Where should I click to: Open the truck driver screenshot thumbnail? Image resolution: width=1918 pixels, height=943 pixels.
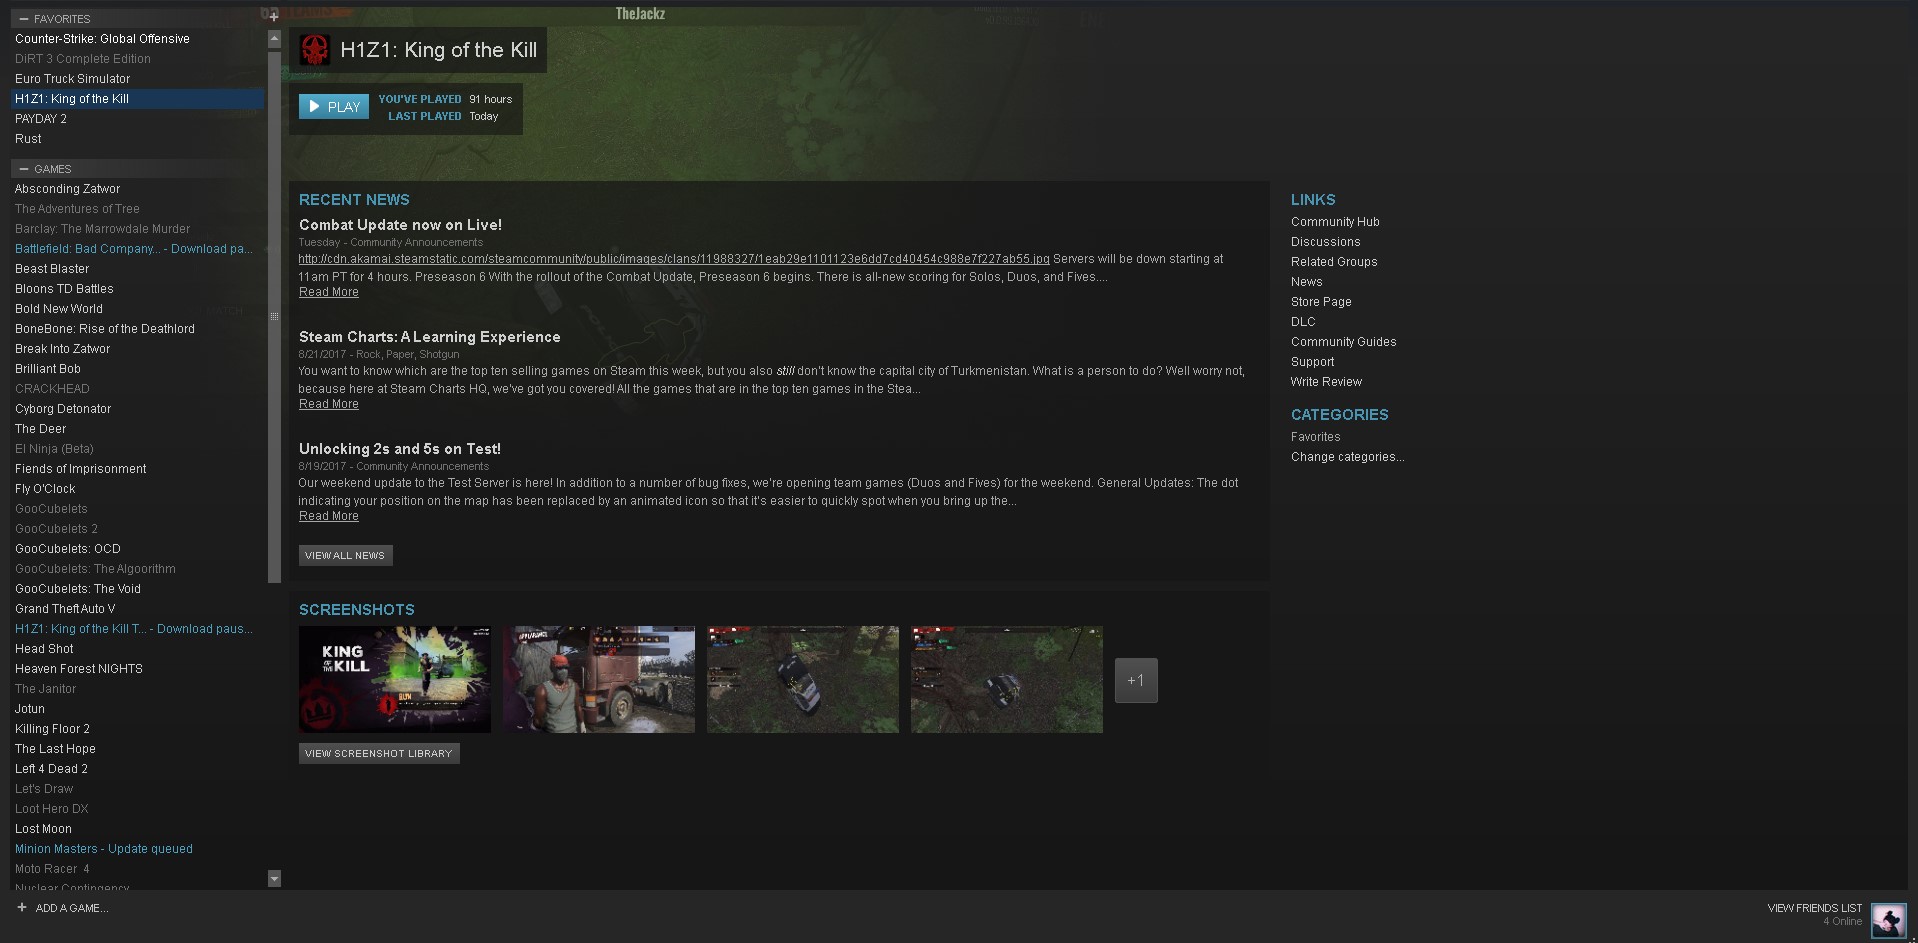coord(598,680)
